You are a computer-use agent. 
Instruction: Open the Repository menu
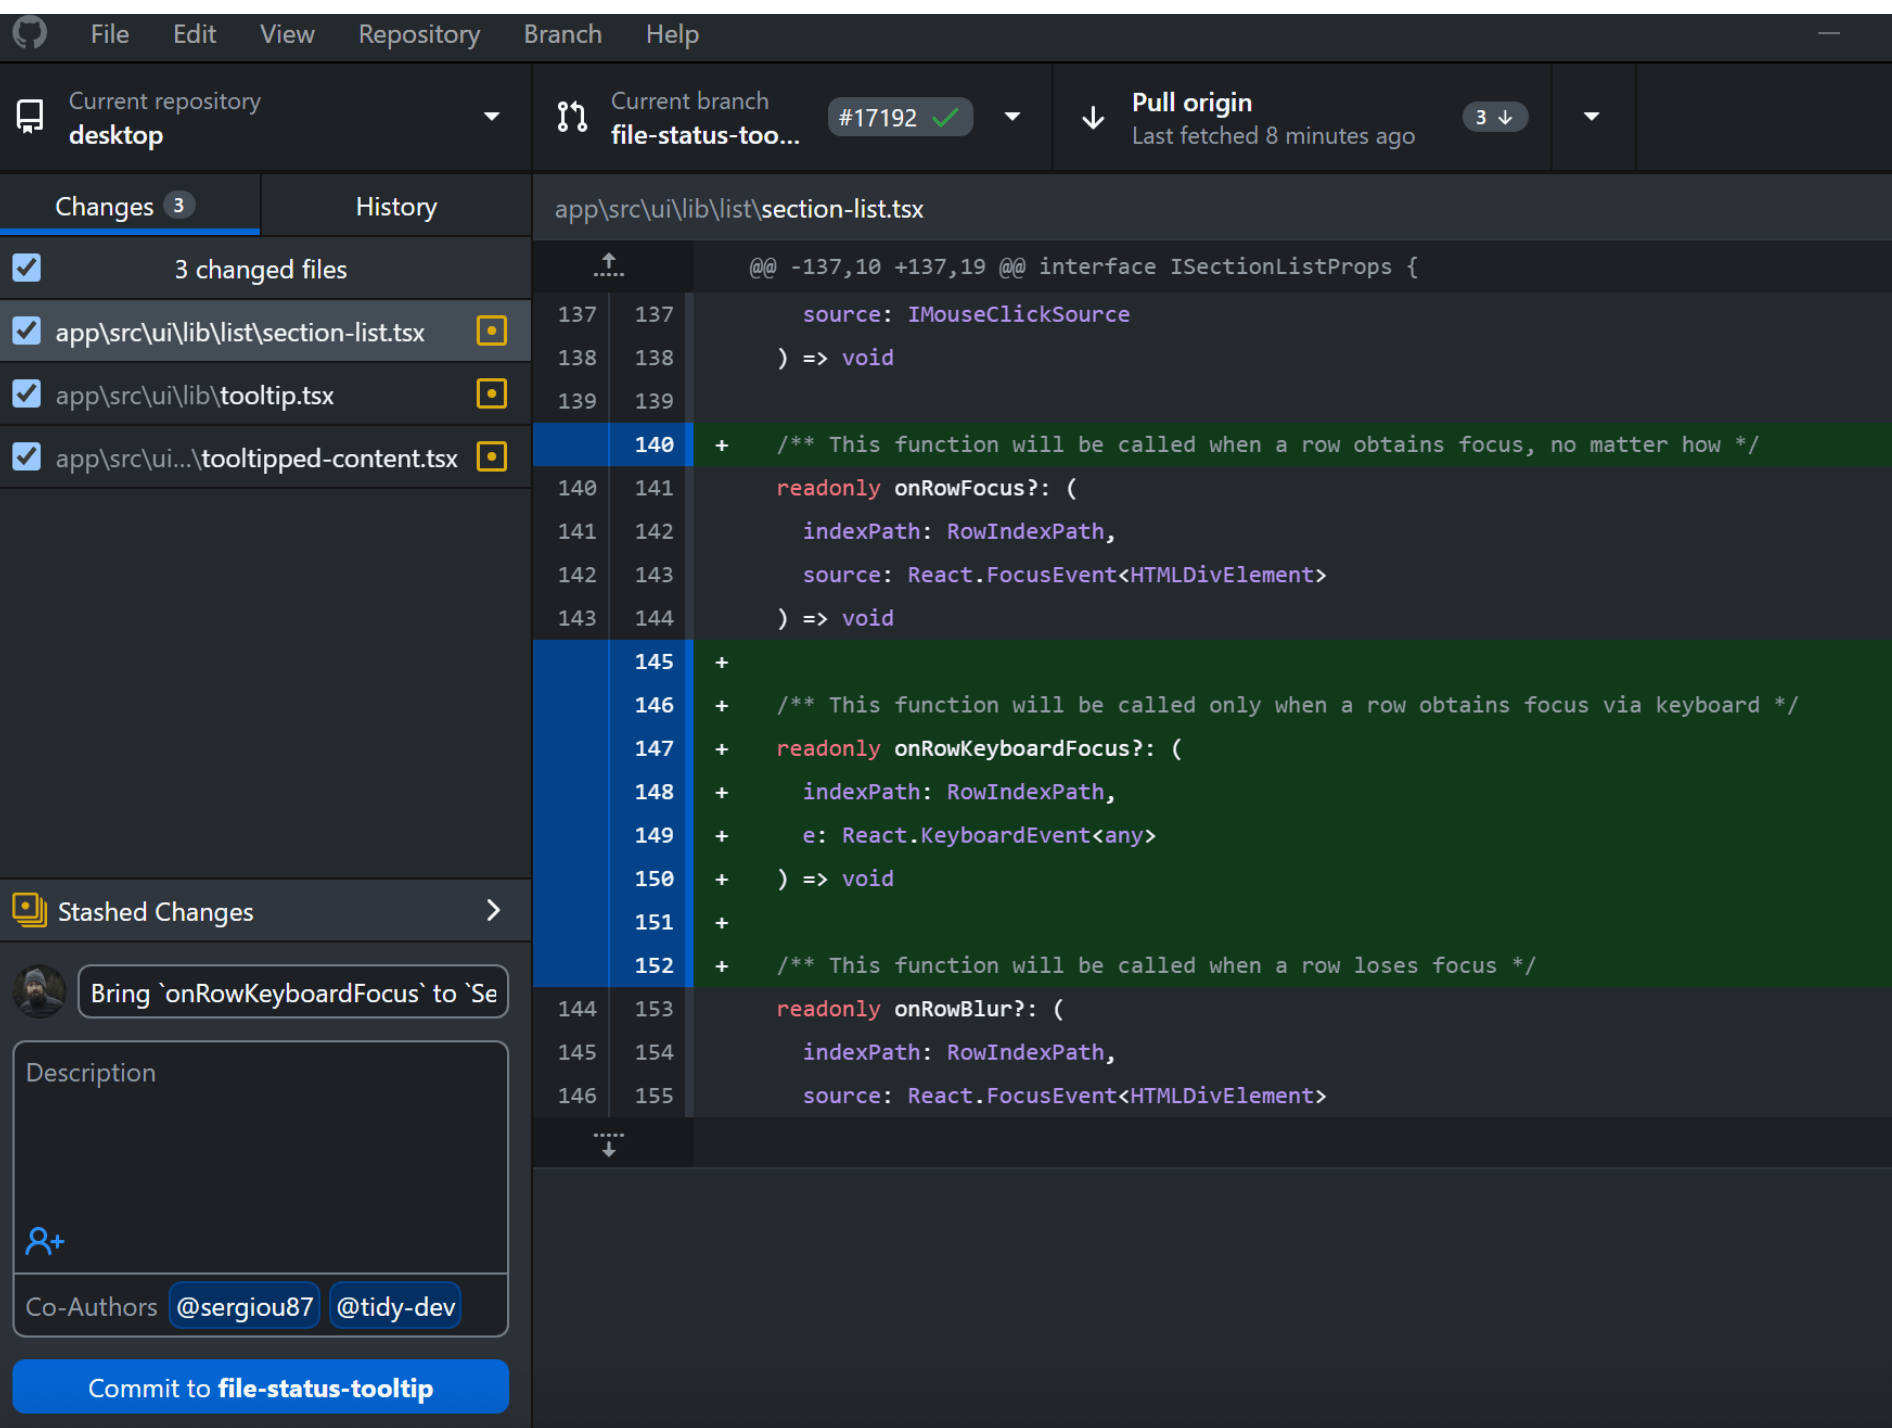tap(419, 34)
